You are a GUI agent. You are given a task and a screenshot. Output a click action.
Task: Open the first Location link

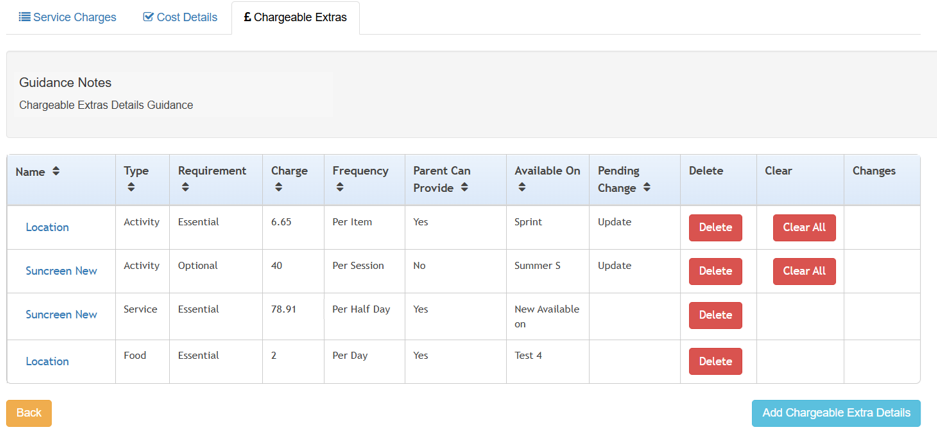click(47, 227)
